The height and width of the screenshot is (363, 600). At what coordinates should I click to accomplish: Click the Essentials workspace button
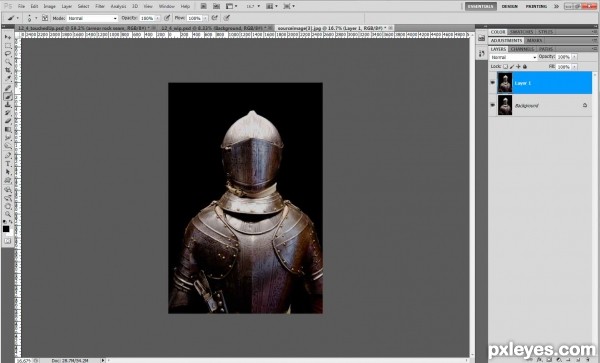tap(481, 7)
